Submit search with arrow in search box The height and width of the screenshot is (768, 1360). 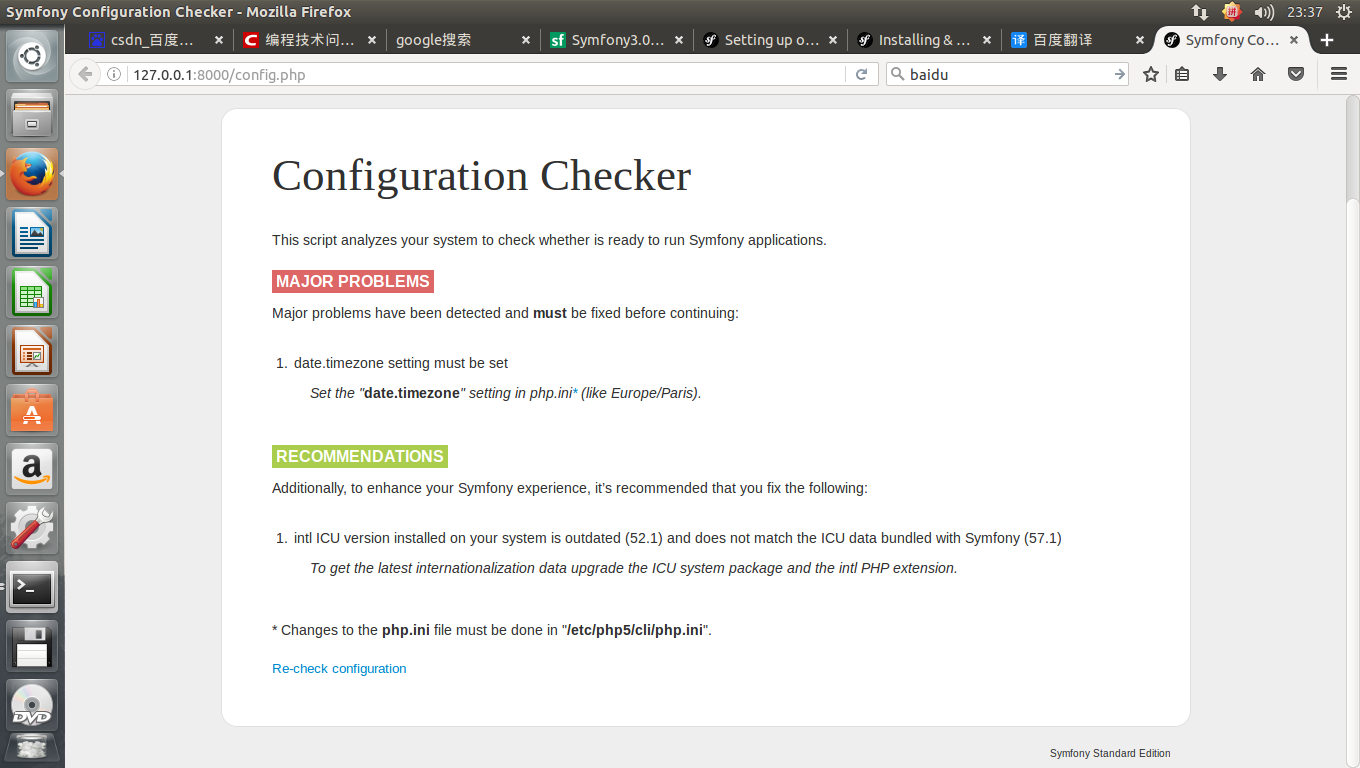(1119, 74)
